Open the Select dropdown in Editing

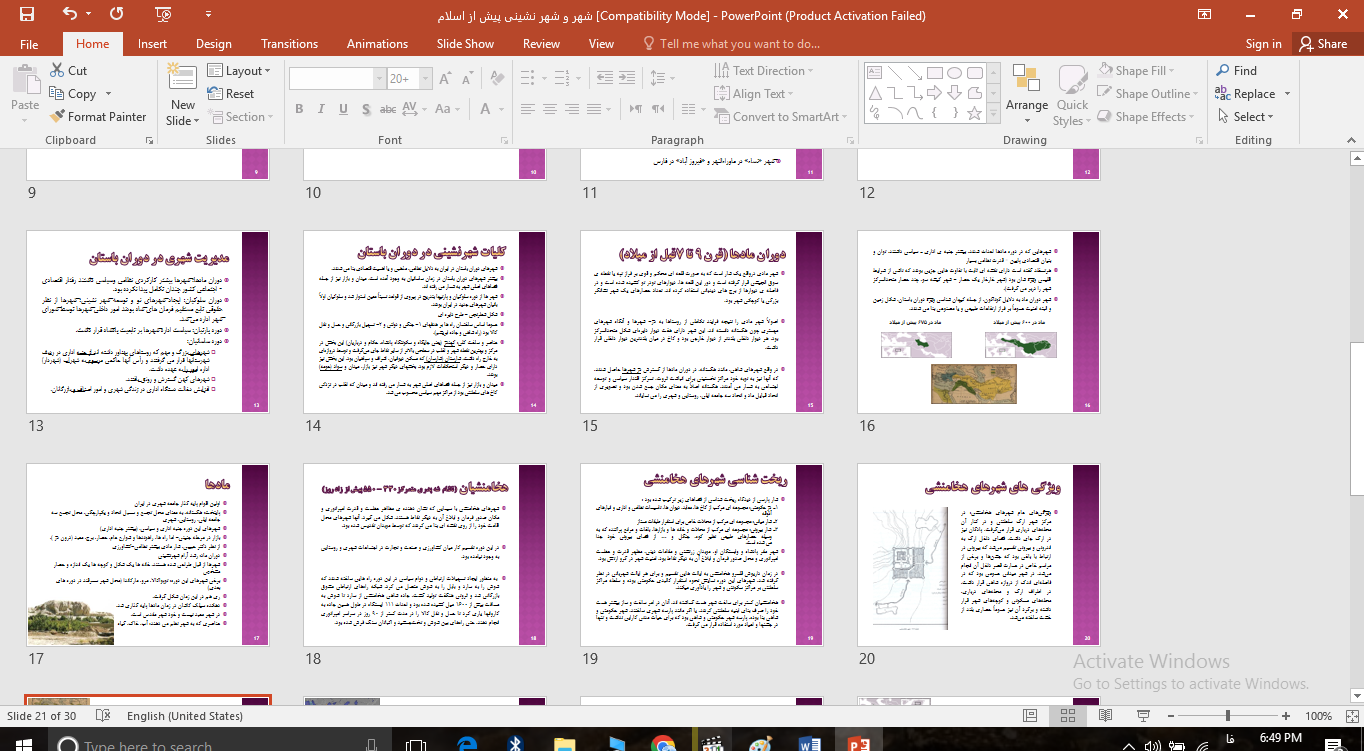coord(1245,117)
